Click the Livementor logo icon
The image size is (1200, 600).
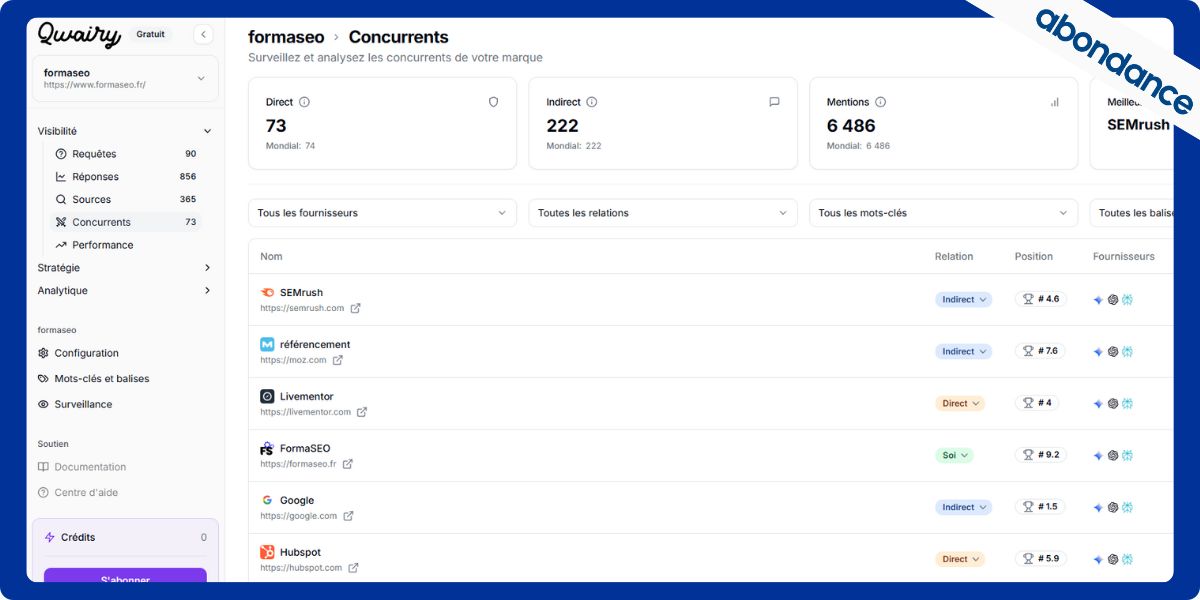pyautogui.click(x=267, y=396)
